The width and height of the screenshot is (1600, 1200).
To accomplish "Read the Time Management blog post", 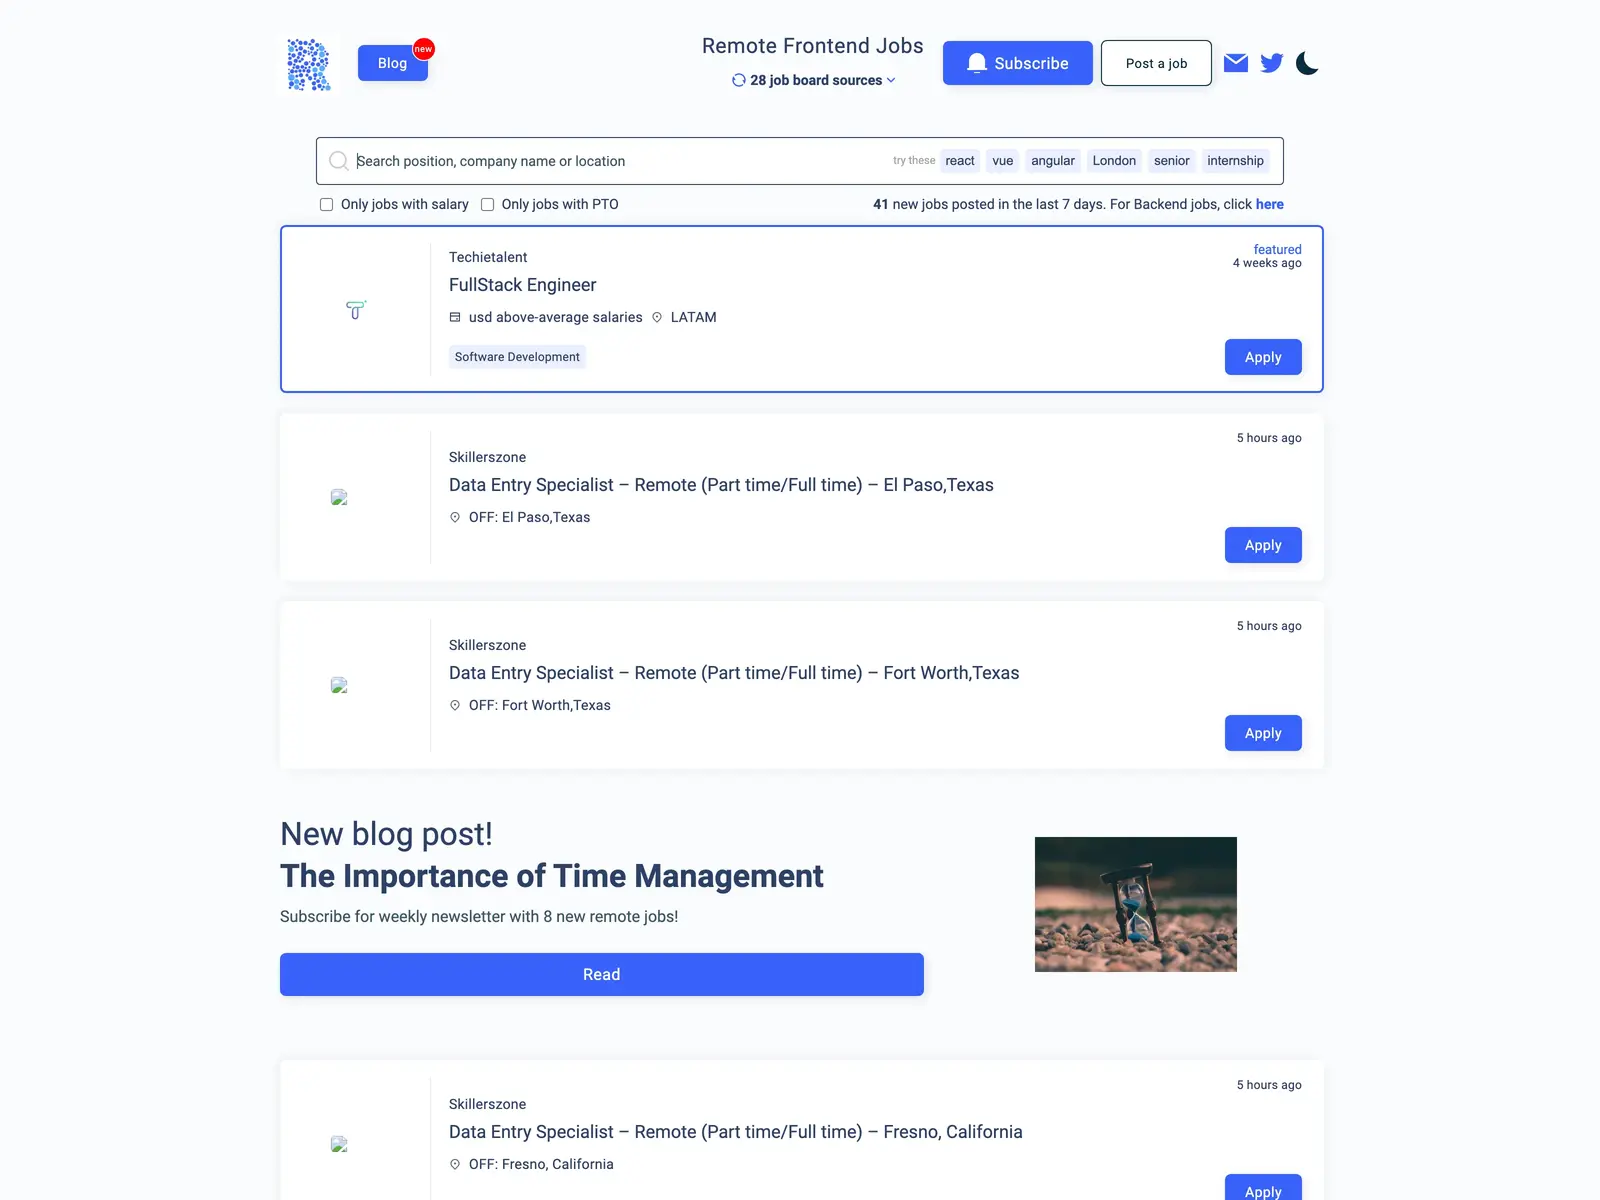I will coord(602,974).
